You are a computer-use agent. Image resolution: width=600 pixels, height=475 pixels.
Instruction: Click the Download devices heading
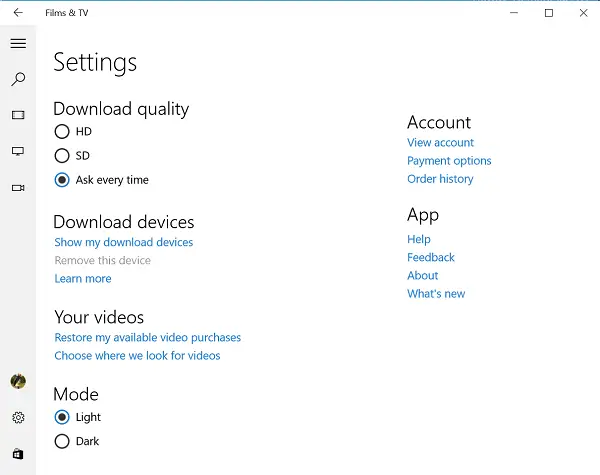[x=124, y=222]
